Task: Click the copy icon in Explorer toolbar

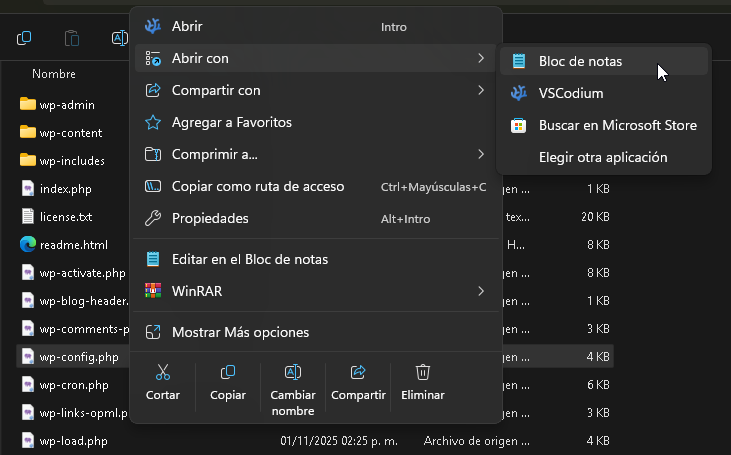Action: point(24,38)
